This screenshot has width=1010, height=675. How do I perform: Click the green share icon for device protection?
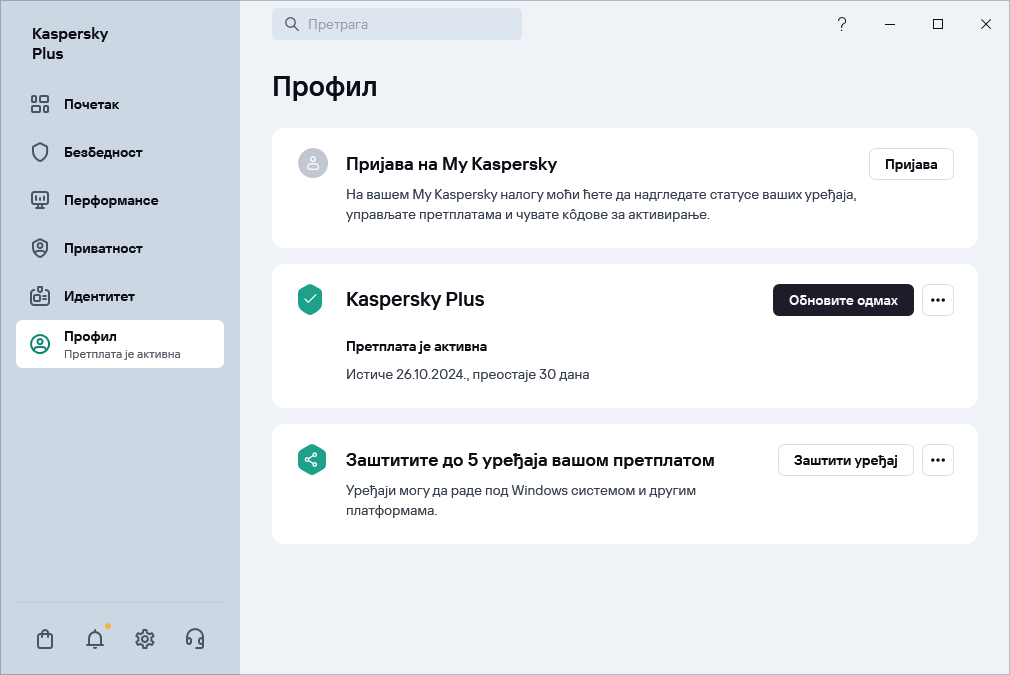[311, 459]
